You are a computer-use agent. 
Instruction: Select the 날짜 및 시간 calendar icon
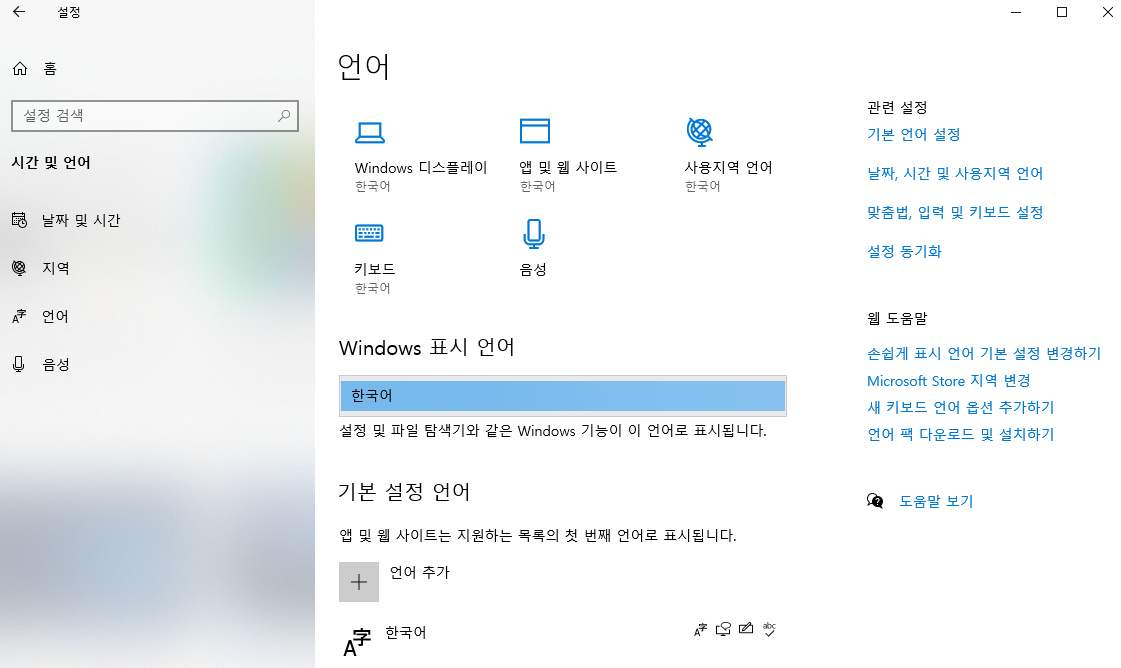click(19, 220)
